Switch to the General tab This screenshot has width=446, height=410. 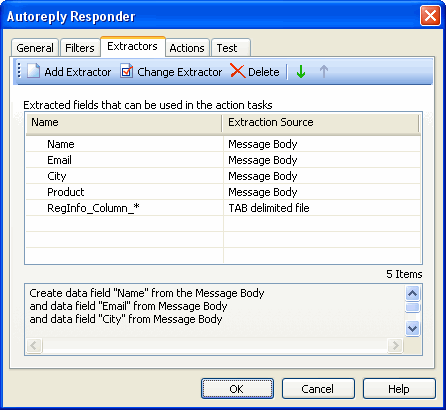coord(35,48)
